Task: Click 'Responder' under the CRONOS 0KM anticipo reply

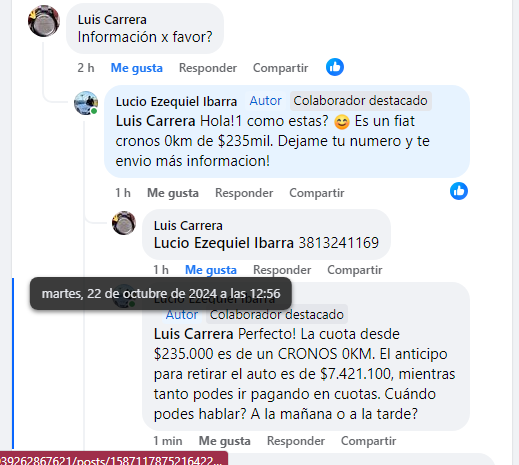Action: point(296,441)
